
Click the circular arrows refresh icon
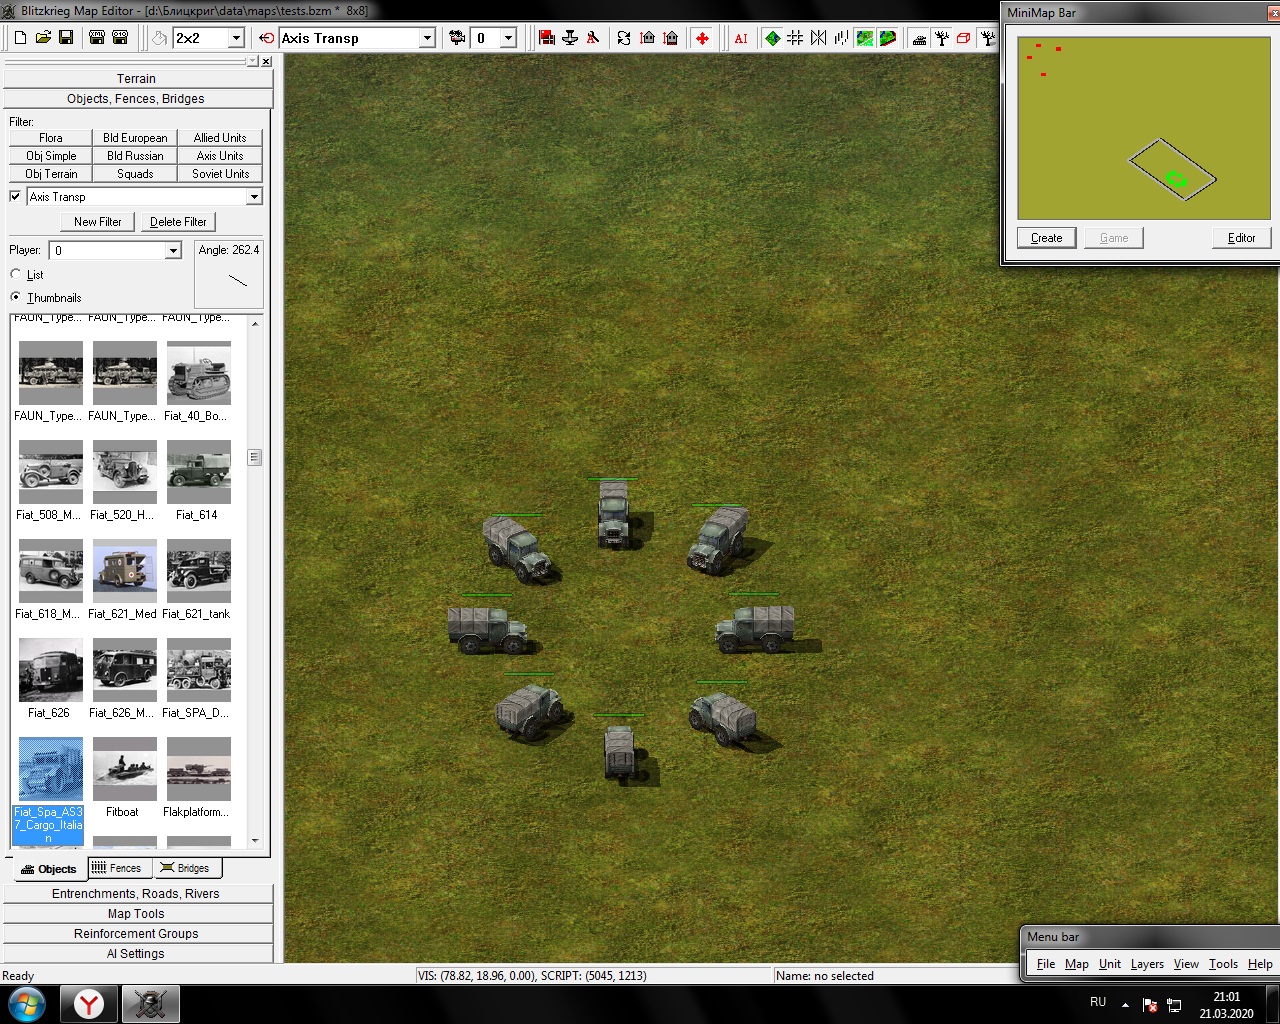624,38
